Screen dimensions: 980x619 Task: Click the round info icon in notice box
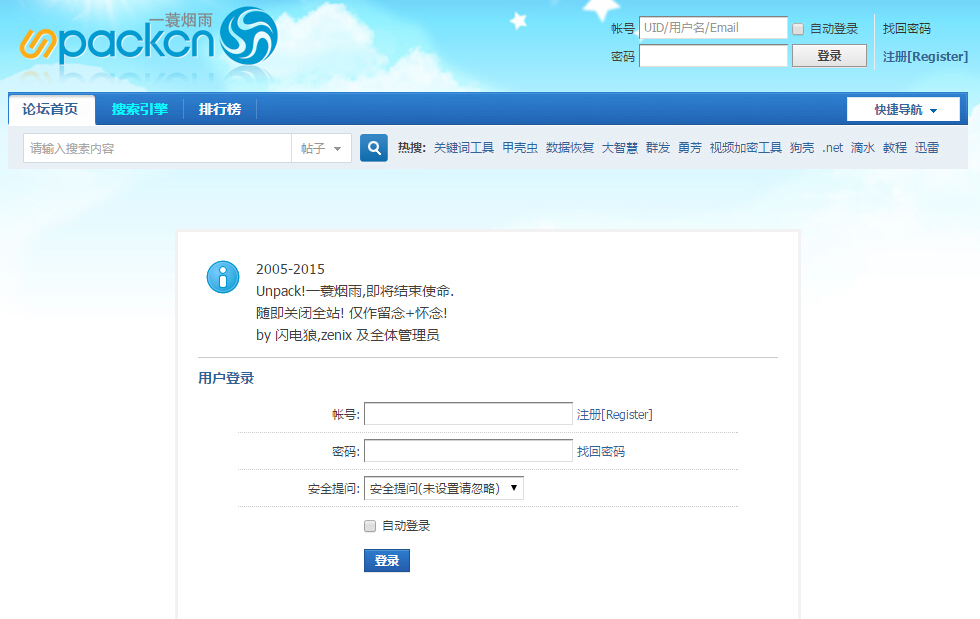coord(222,277)
